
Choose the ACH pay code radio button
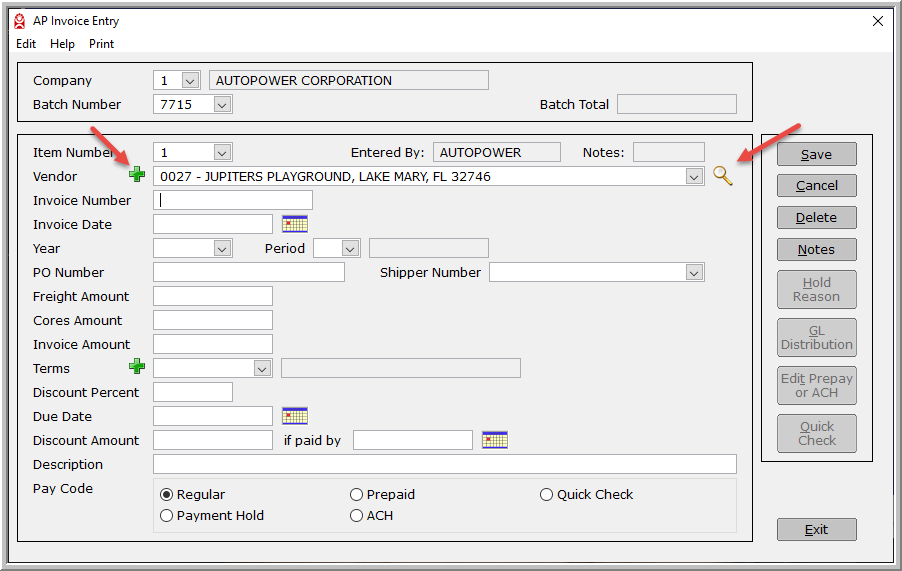pos(357,516)
